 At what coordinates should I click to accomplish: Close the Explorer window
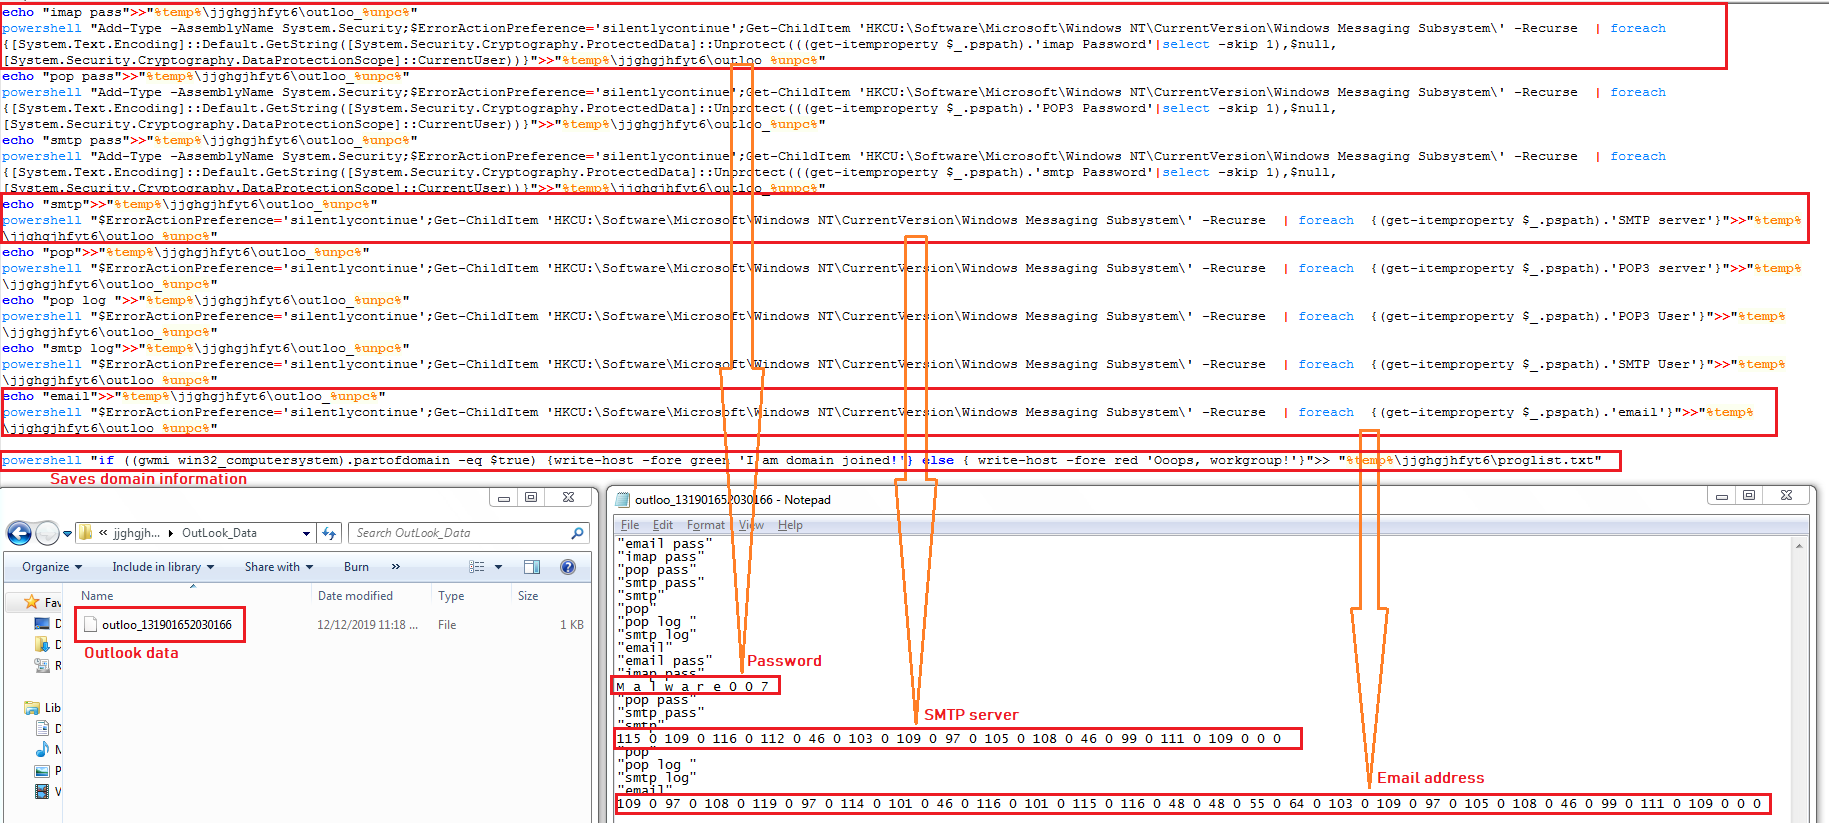tap(568, 497)
